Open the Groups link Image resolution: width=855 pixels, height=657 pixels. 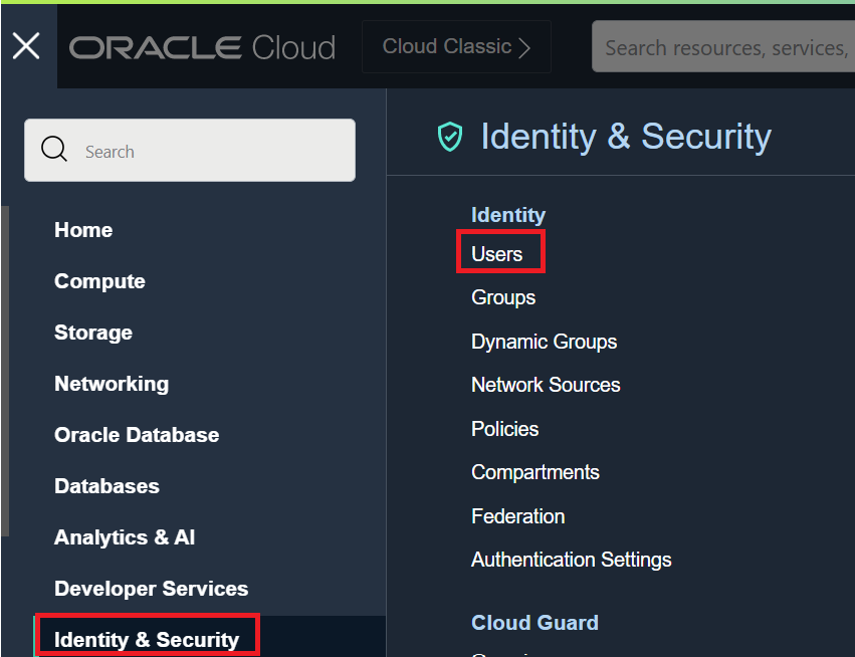[x=503, y=298]
